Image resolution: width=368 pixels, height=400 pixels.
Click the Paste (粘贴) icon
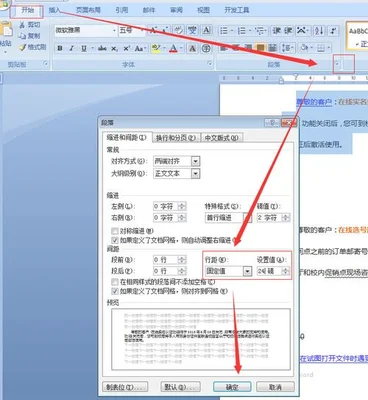(x=6, y=30)
